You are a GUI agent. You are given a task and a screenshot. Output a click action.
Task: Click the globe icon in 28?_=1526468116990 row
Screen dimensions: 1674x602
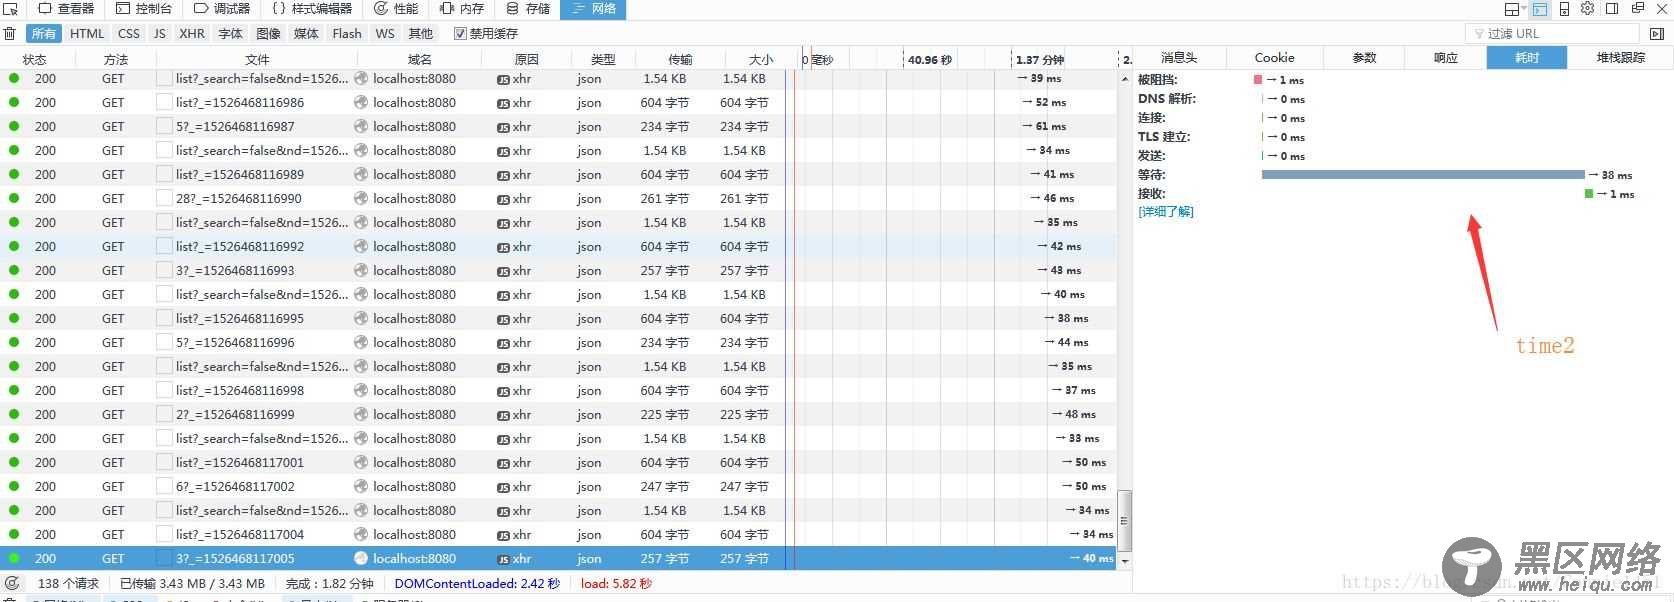click(x=361, y=198)
